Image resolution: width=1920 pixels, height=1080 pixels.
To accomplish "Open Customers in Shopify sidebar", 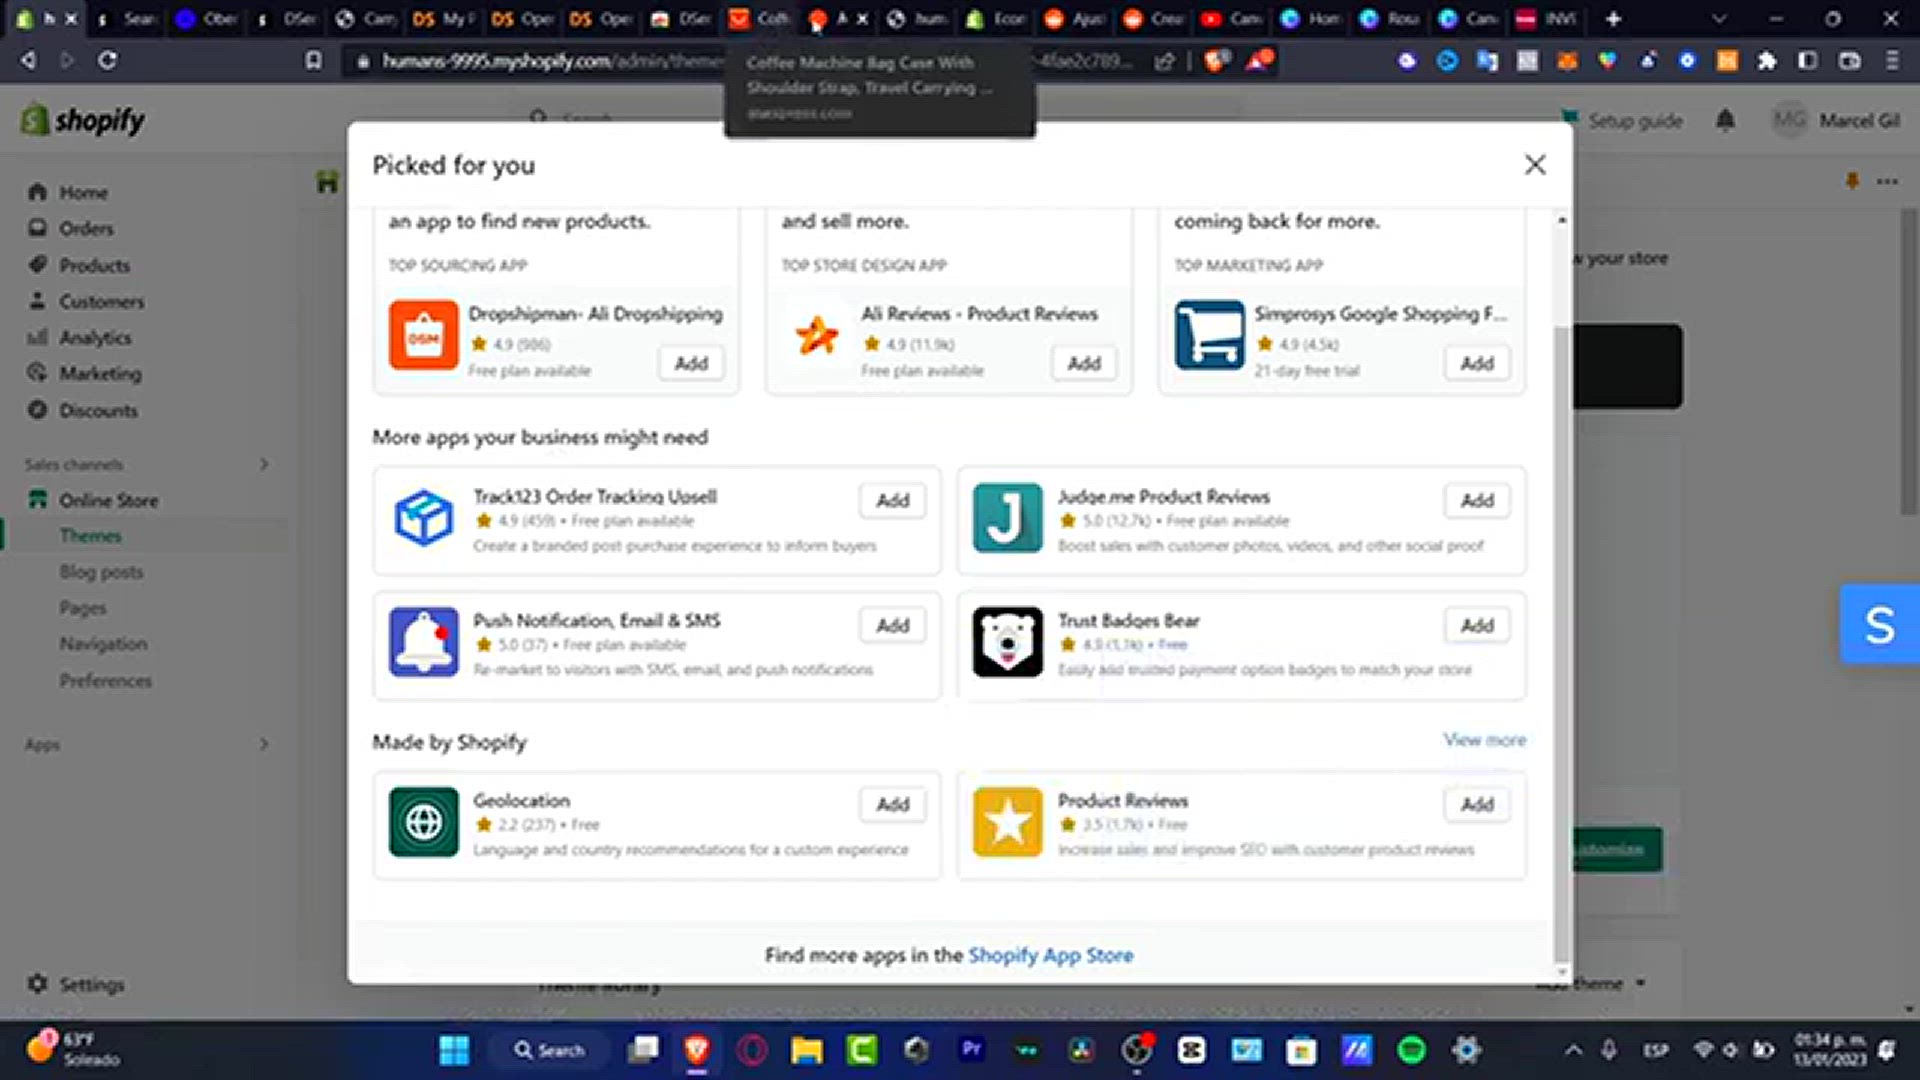I will 101,301.
